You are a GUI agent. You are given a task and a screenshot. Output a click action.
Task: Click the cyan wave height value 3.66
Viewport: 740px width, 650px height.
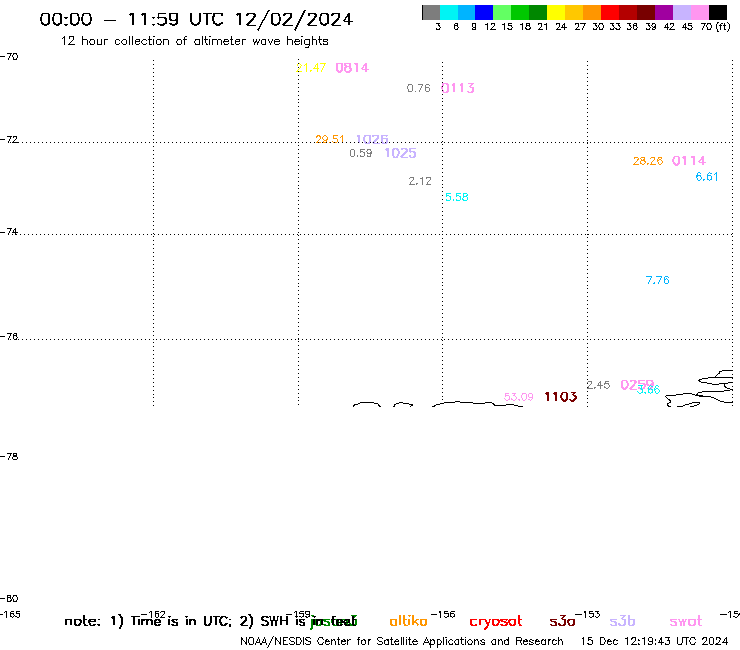(650, 389)
